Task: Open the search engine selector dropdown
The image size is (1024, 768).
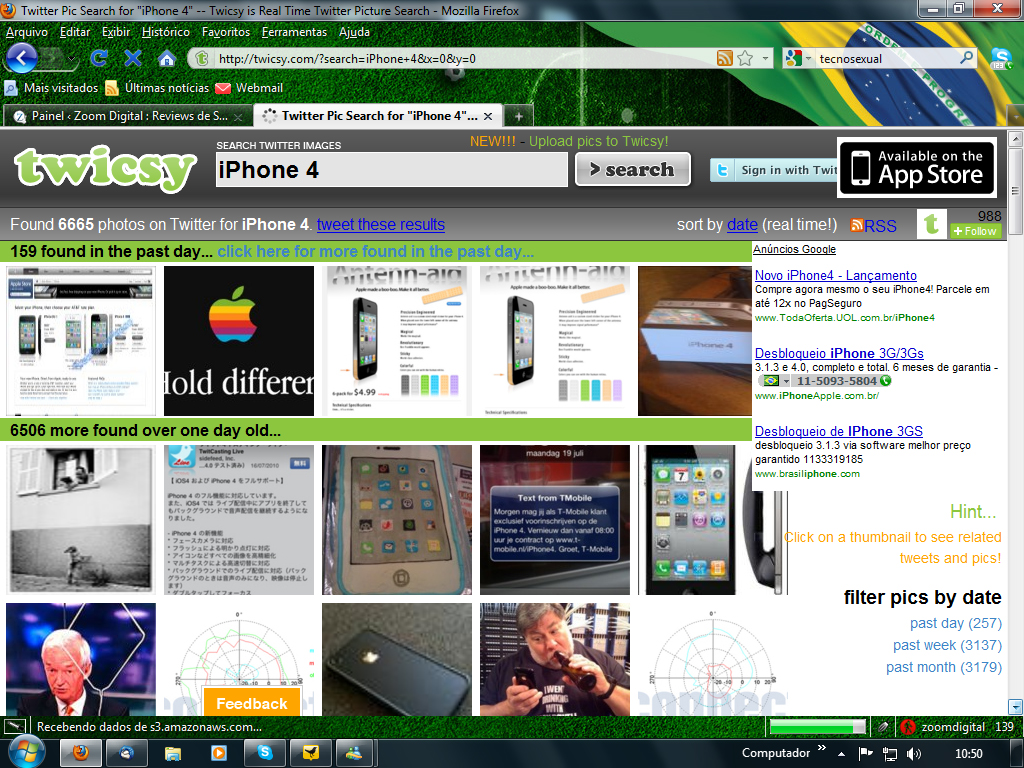Action: point(808,58)
